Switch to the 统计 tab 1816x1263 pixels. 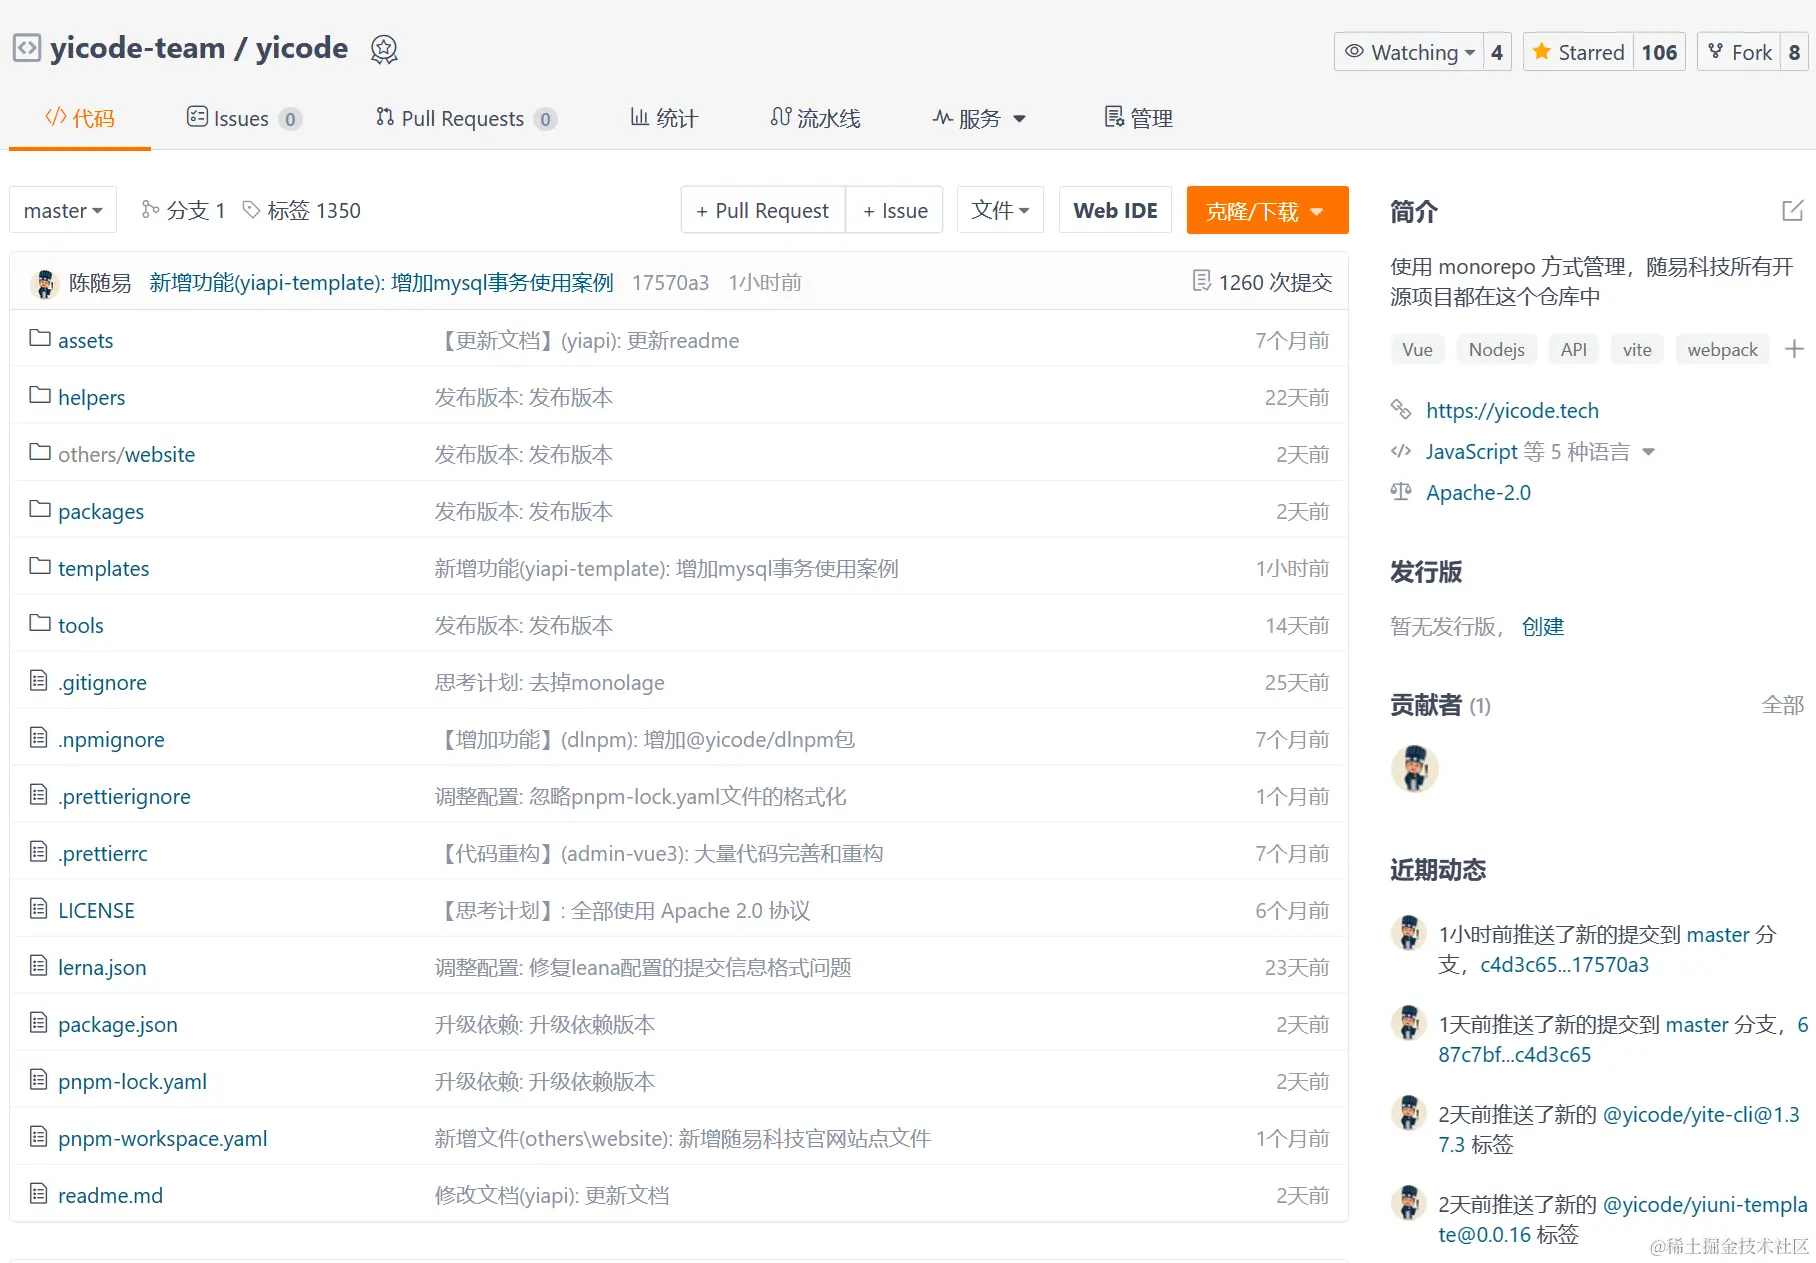[664, 118]
